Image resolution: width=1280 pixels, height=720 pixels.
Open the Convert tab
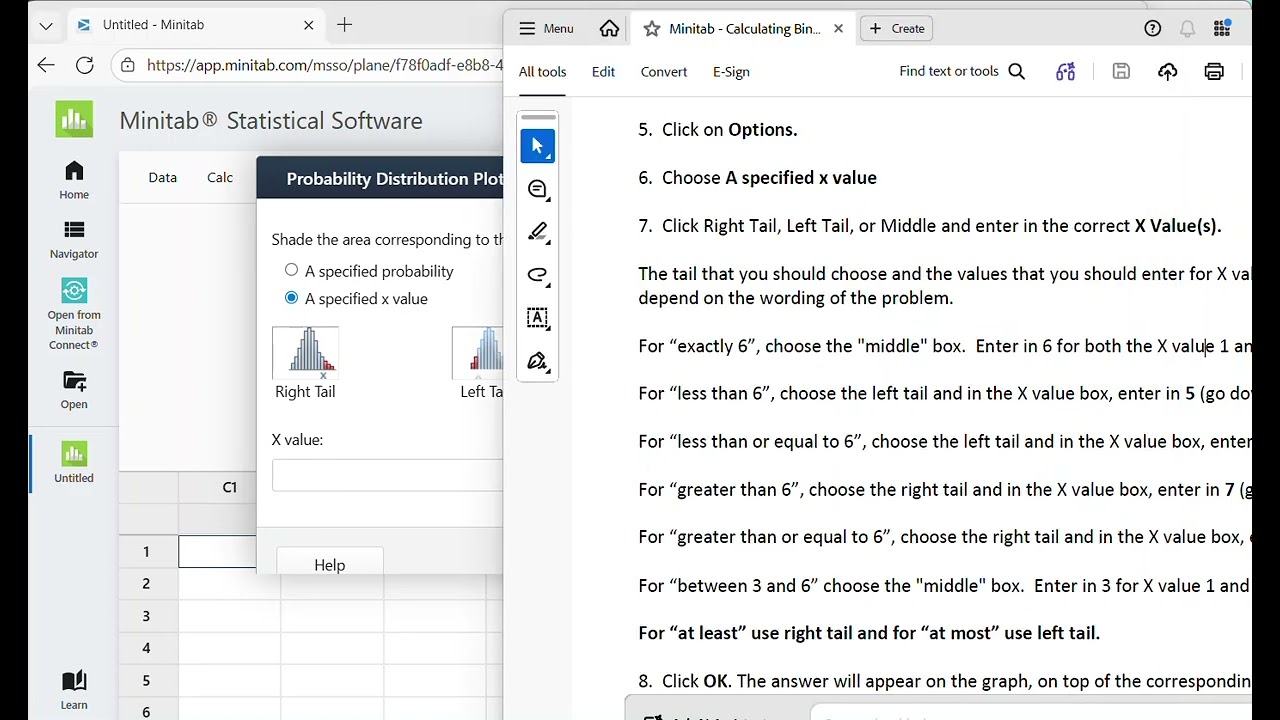pos(664,72)
